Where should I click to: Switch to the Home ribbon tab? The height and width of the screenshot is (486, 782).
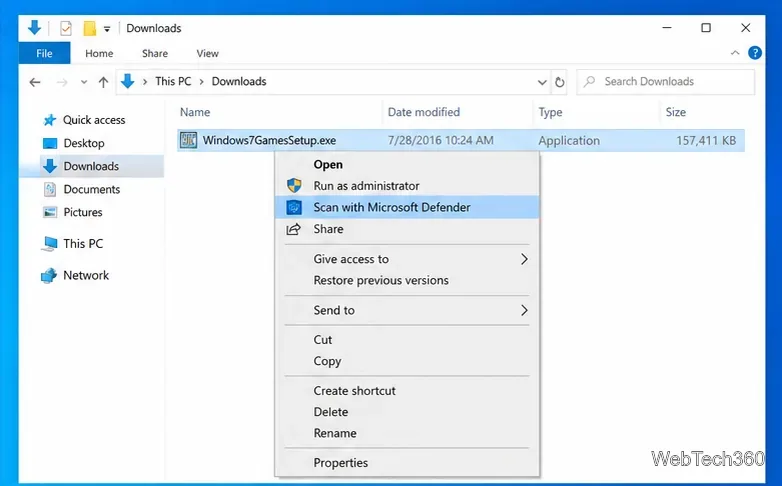point(99,53)
